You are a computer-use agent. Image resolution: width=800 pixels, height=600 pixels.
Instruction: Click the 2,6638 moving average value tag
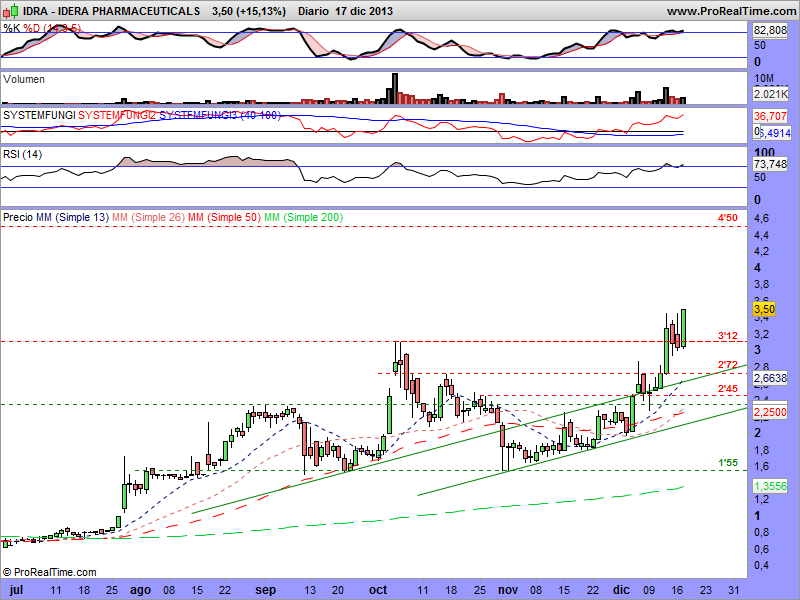(772, 379)
